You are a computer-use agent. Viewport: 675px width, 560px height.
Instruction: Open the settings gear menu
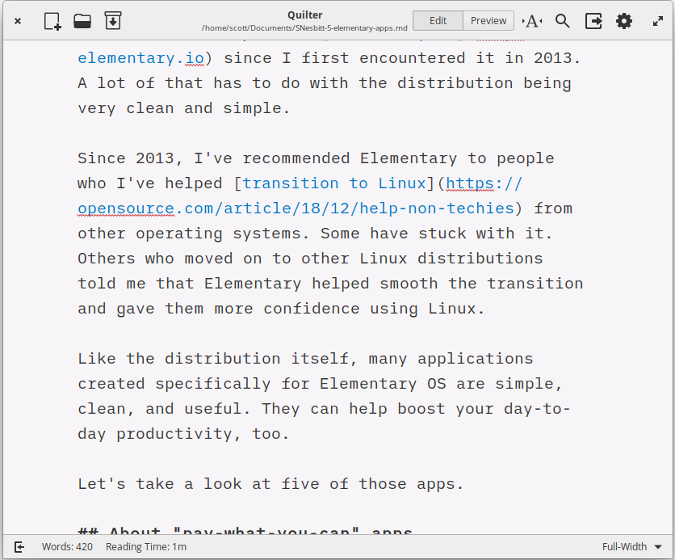624,21
